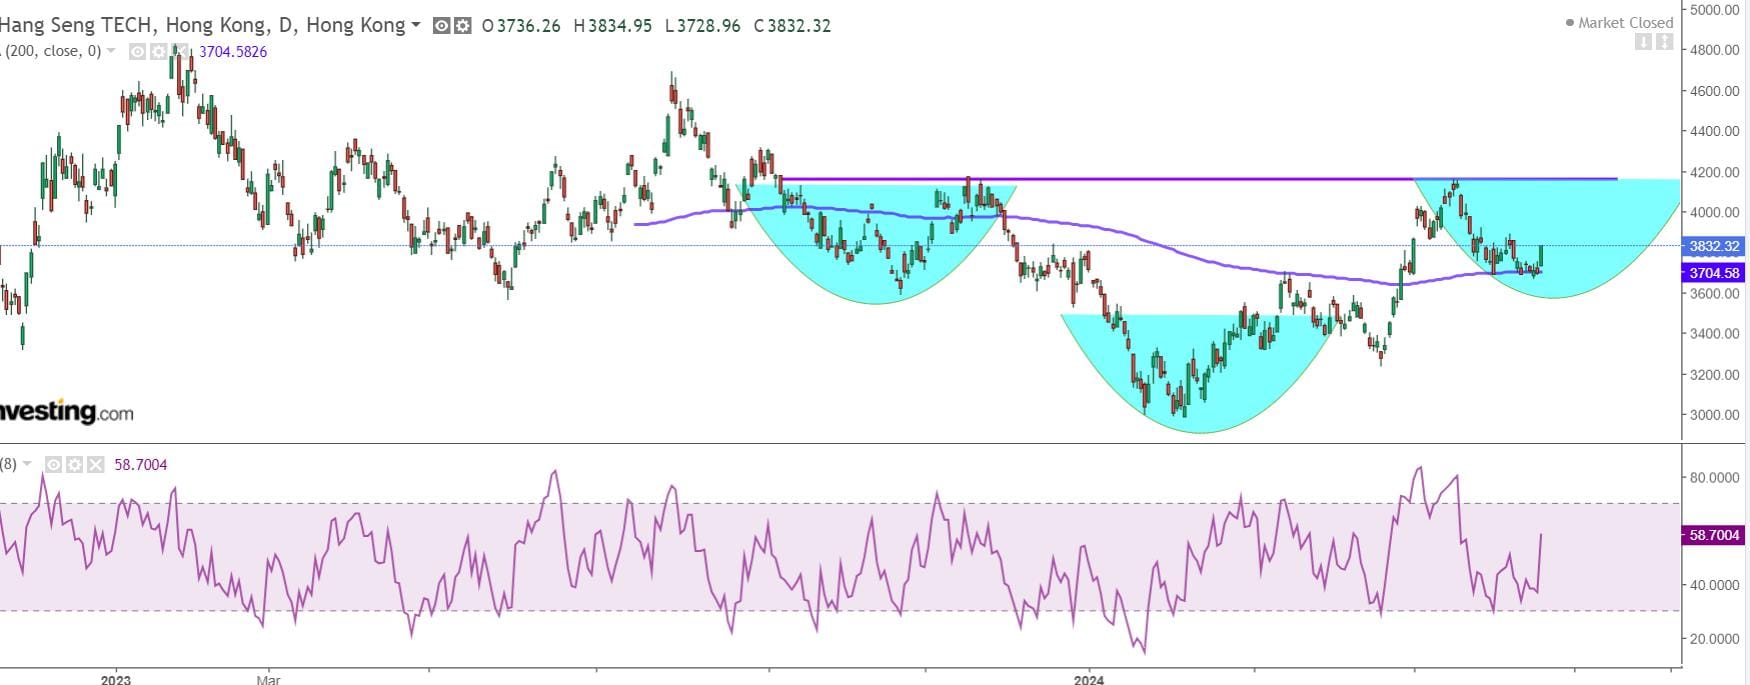Click the Market Closed status label
Viewport: 1750px width, 685px height.
(1625, 23)
